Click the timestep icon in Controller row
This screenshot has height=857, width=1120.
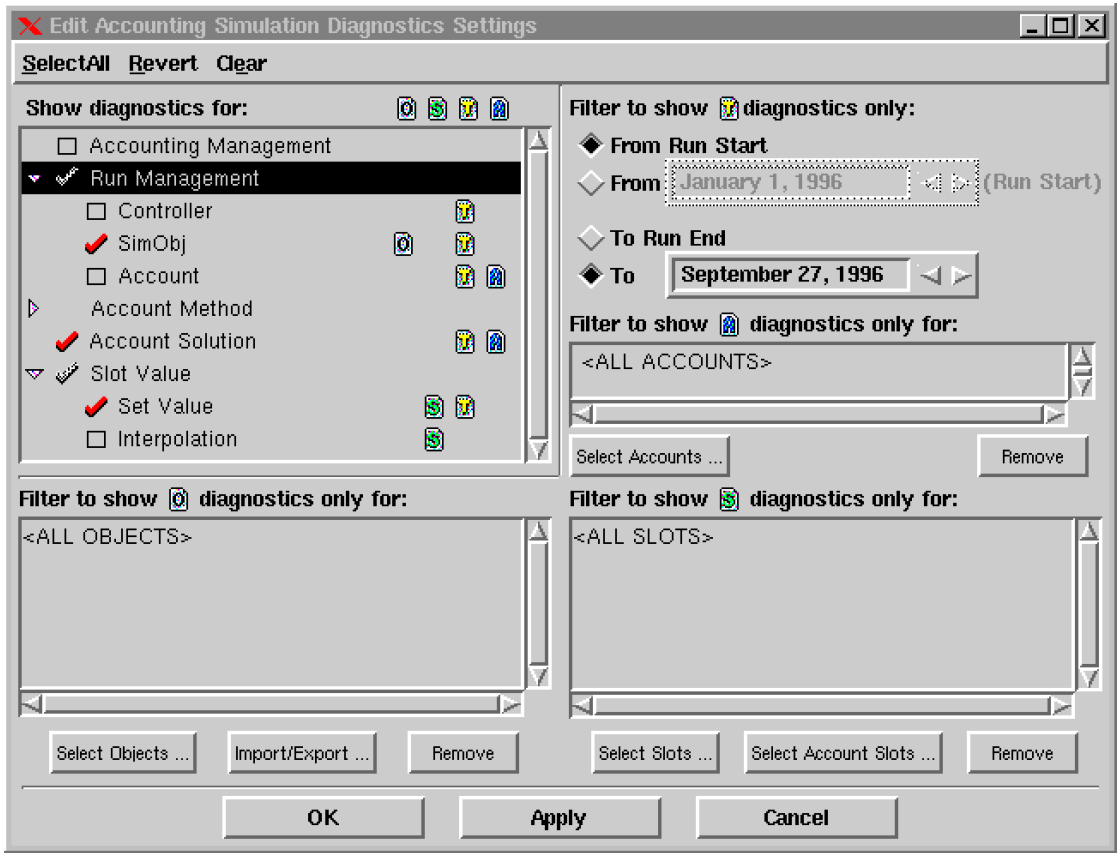(465, 211)
